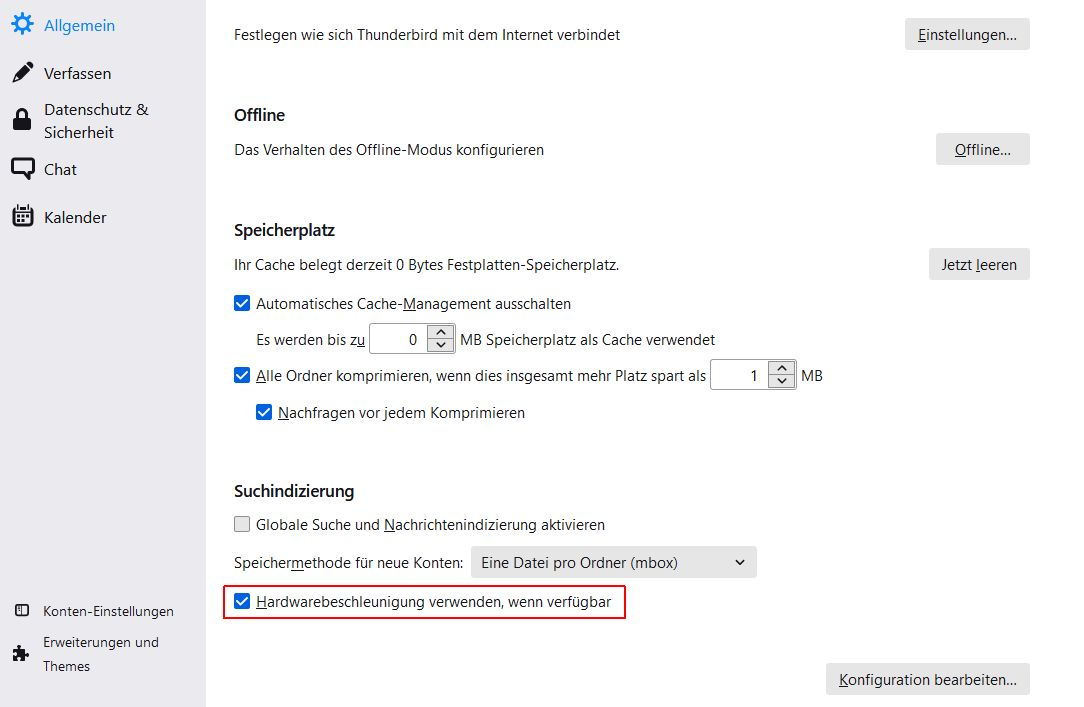Image resolution: width=1084 pixels, height=707 pixels.
Task: Click the Allgemein gear icon
Action: click(x=22, y=25)
